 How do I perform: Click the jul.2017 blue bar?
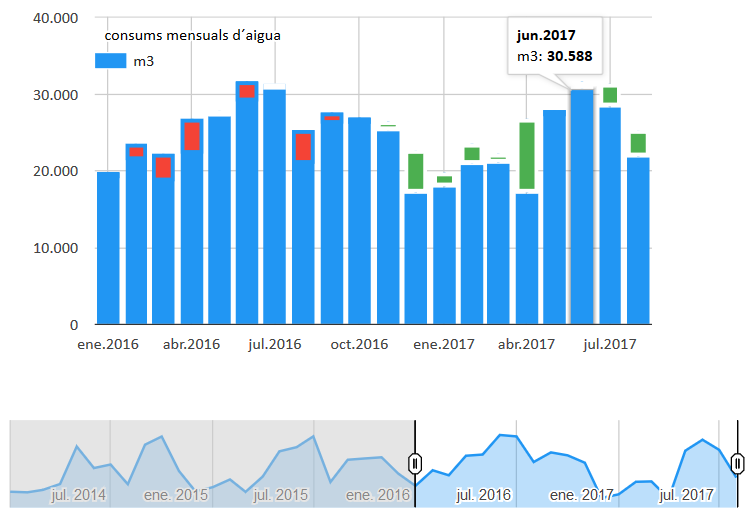point(610,216)
